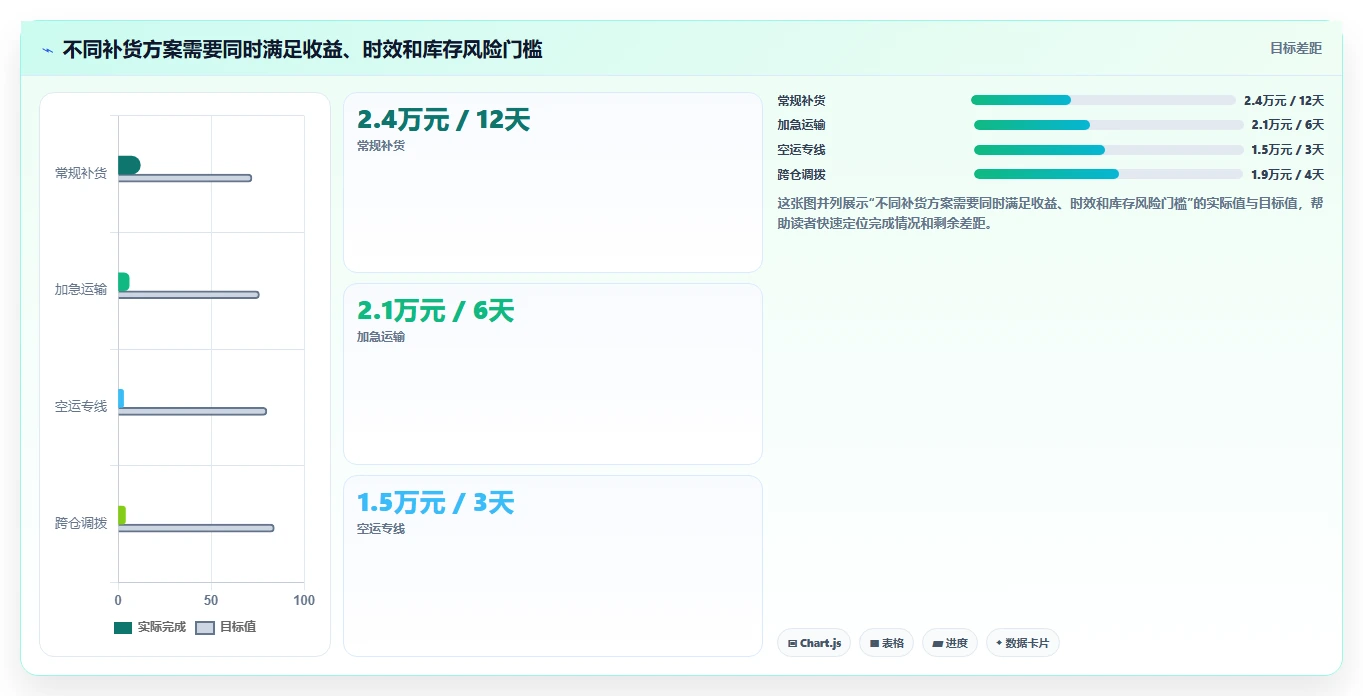Click the 1.9万元 / 4天 progress value
Screen dimensions: 1363x696
[1287, 175]
